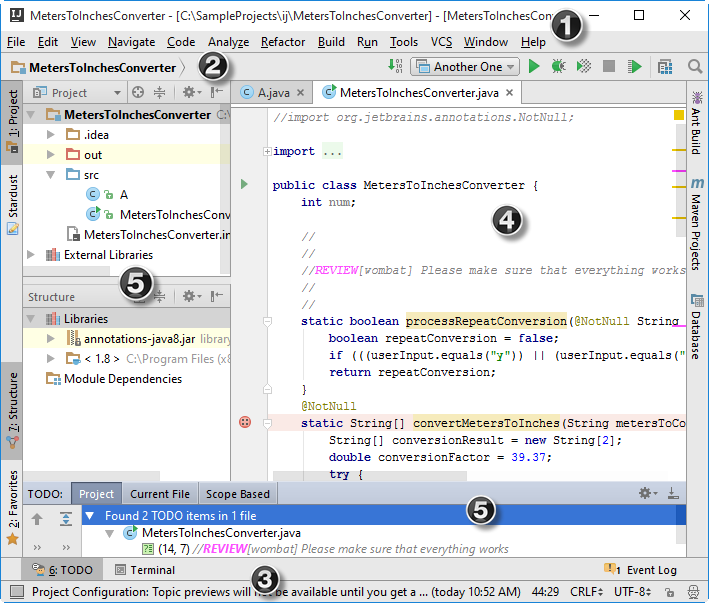Click the Stop square icon in toolbar

click(x=608, y=67)
